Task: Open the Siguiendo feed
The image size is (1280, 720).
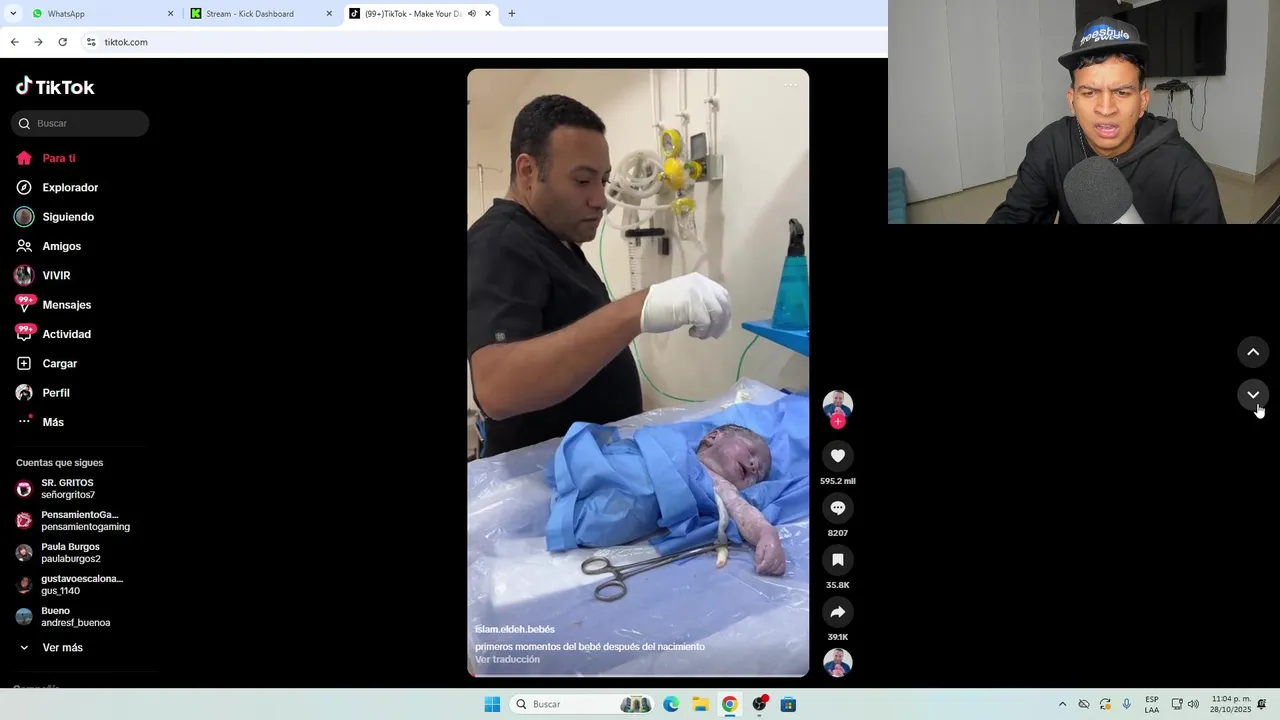Action: point(68,217)
